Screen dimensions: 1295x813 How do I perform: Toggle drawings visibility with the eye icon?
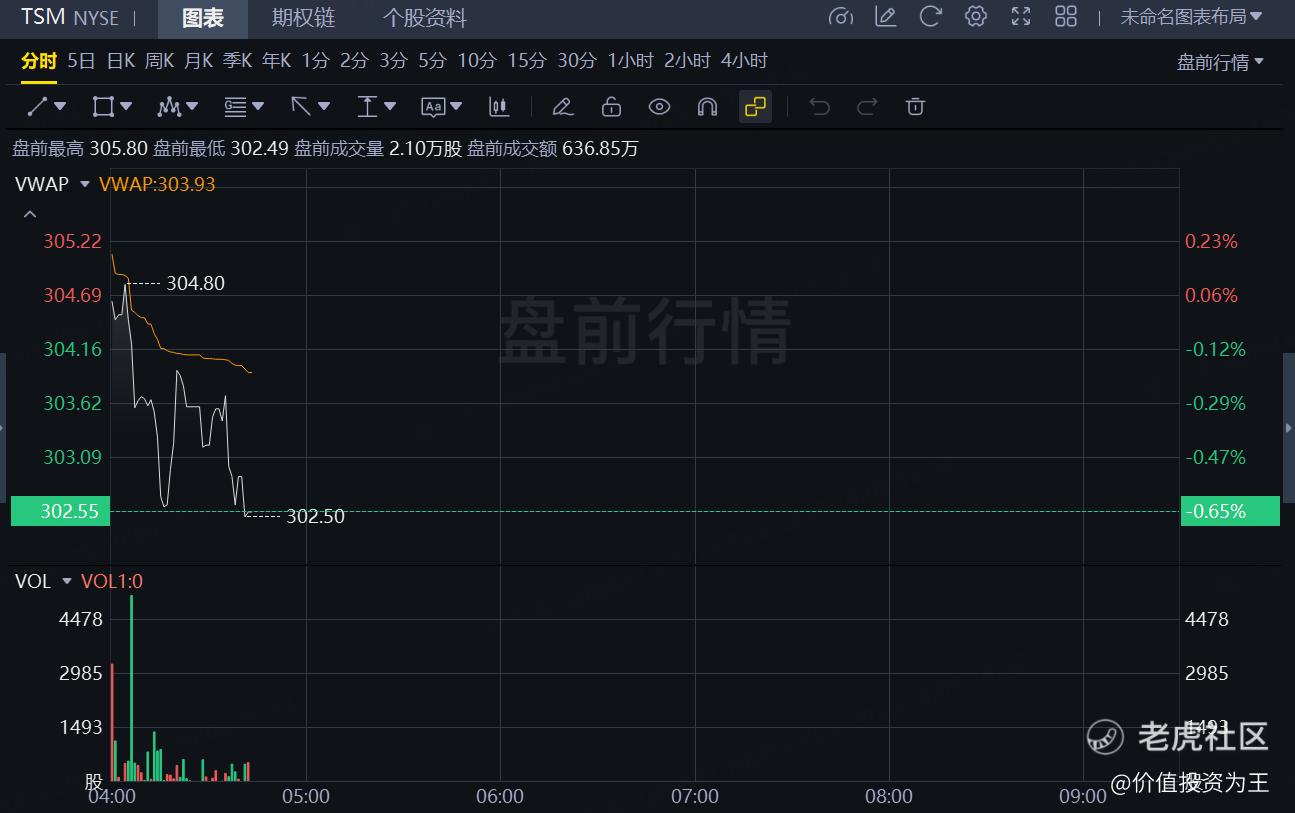pyautogui.click(x=659, y=106)
